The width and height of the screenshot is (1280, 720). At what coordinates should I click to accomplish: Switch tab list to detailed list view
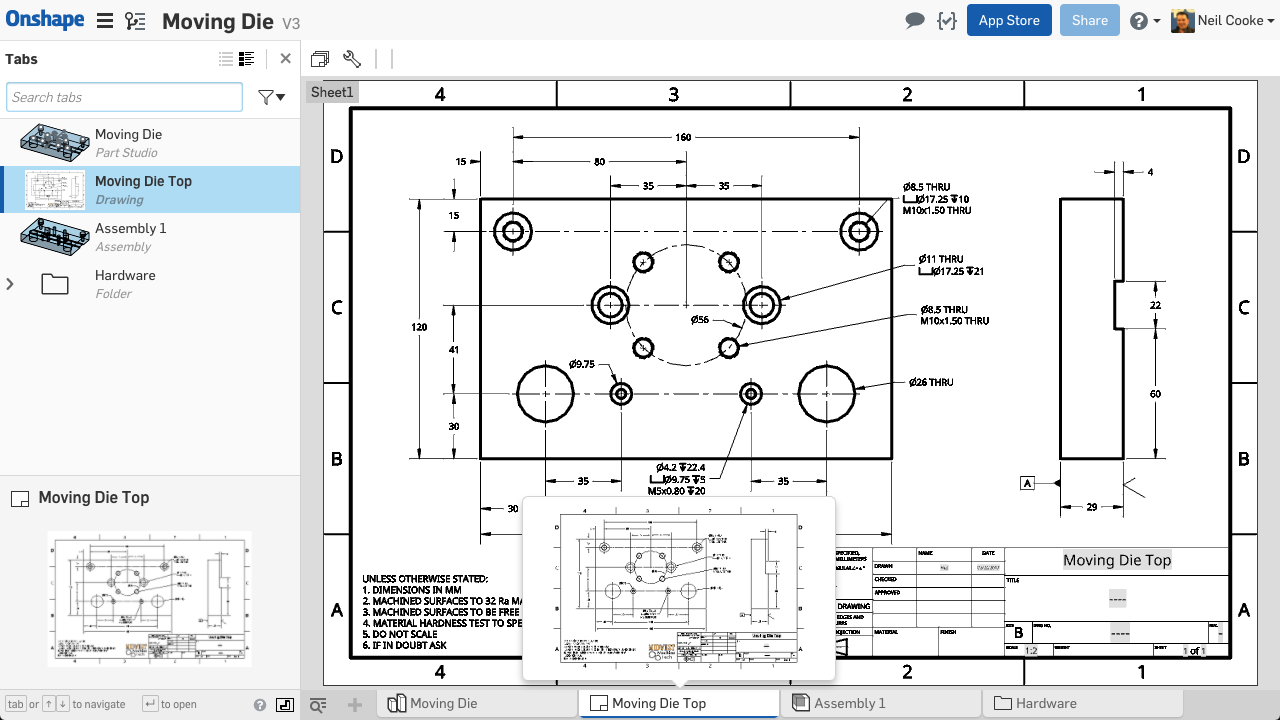click(x=247, y=59)
